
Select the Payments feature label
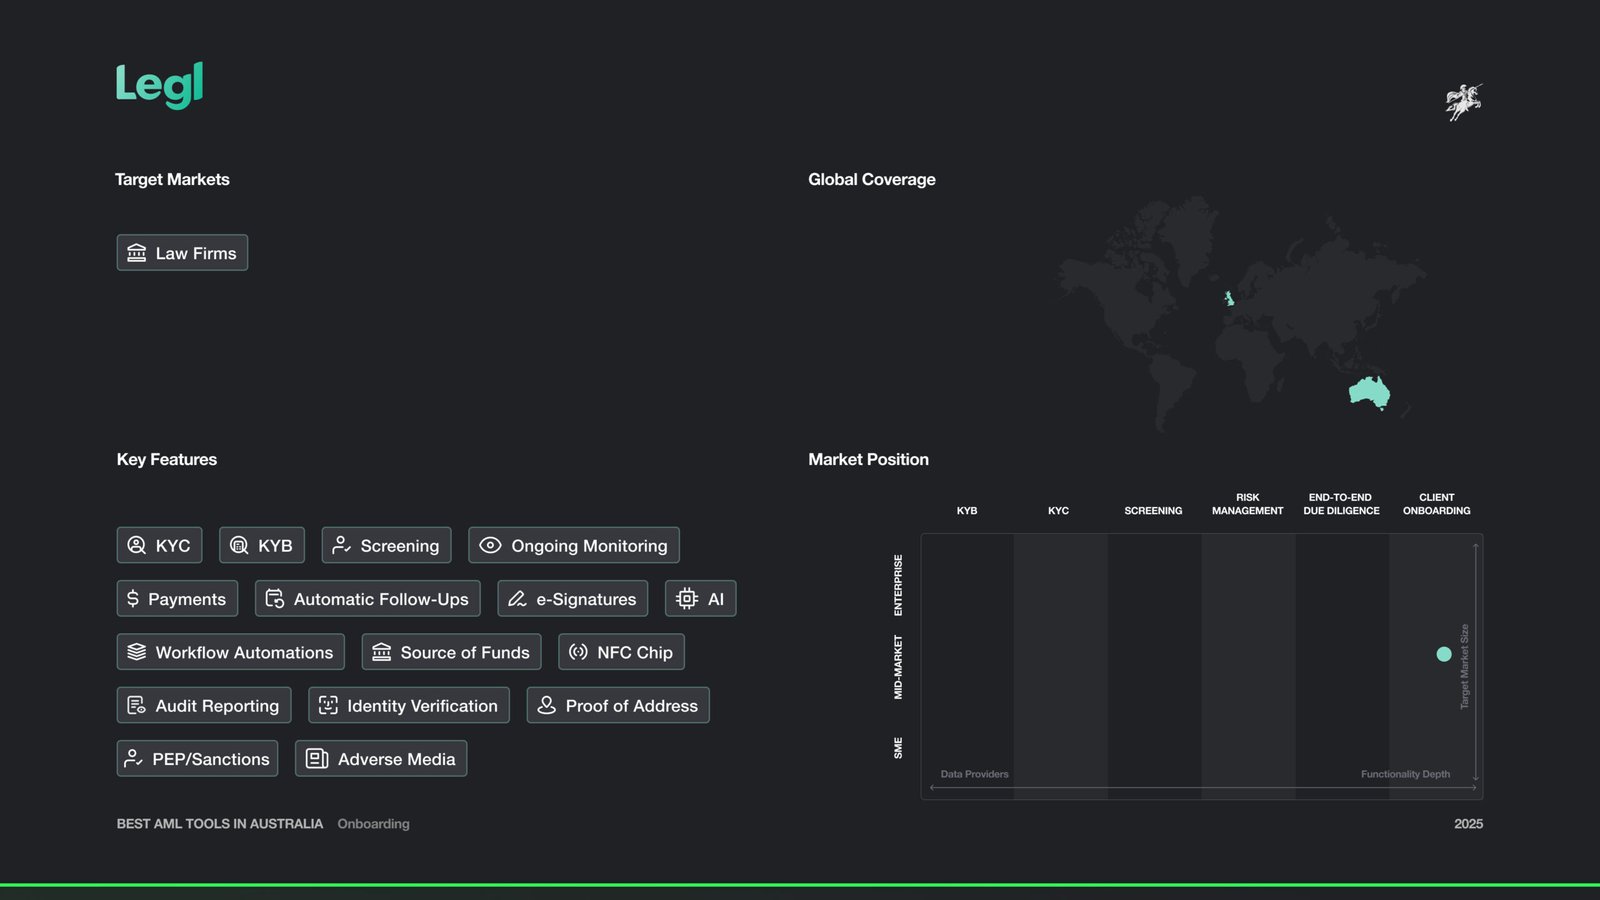[x=187, y=599]
